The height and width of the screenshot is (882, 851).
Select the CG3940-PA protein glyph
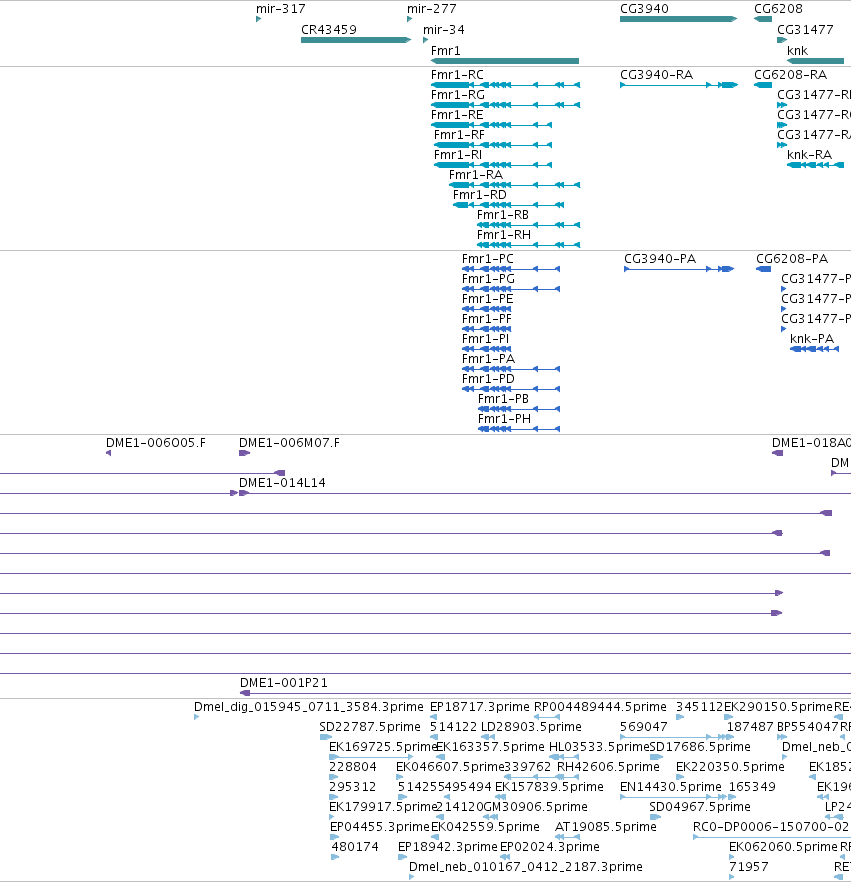[679, 269]
